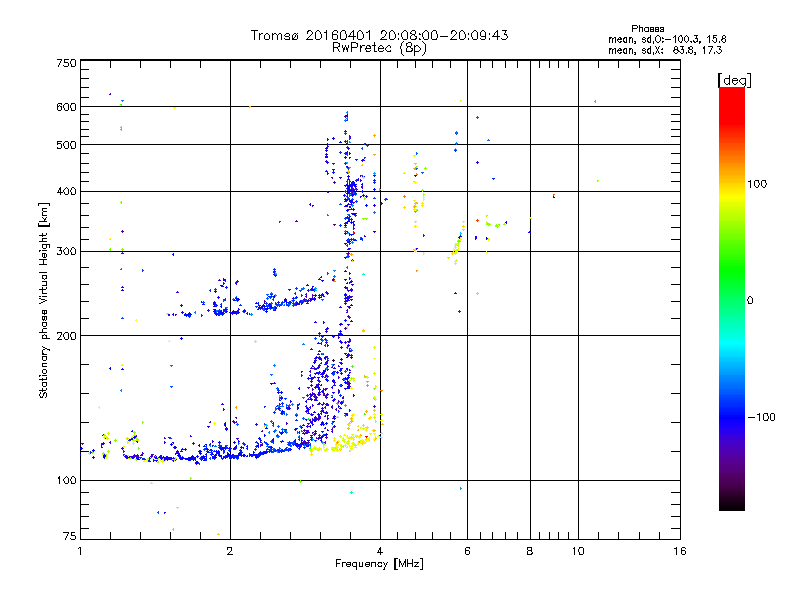Click the y-axis tick label '75'

(70, 536)
